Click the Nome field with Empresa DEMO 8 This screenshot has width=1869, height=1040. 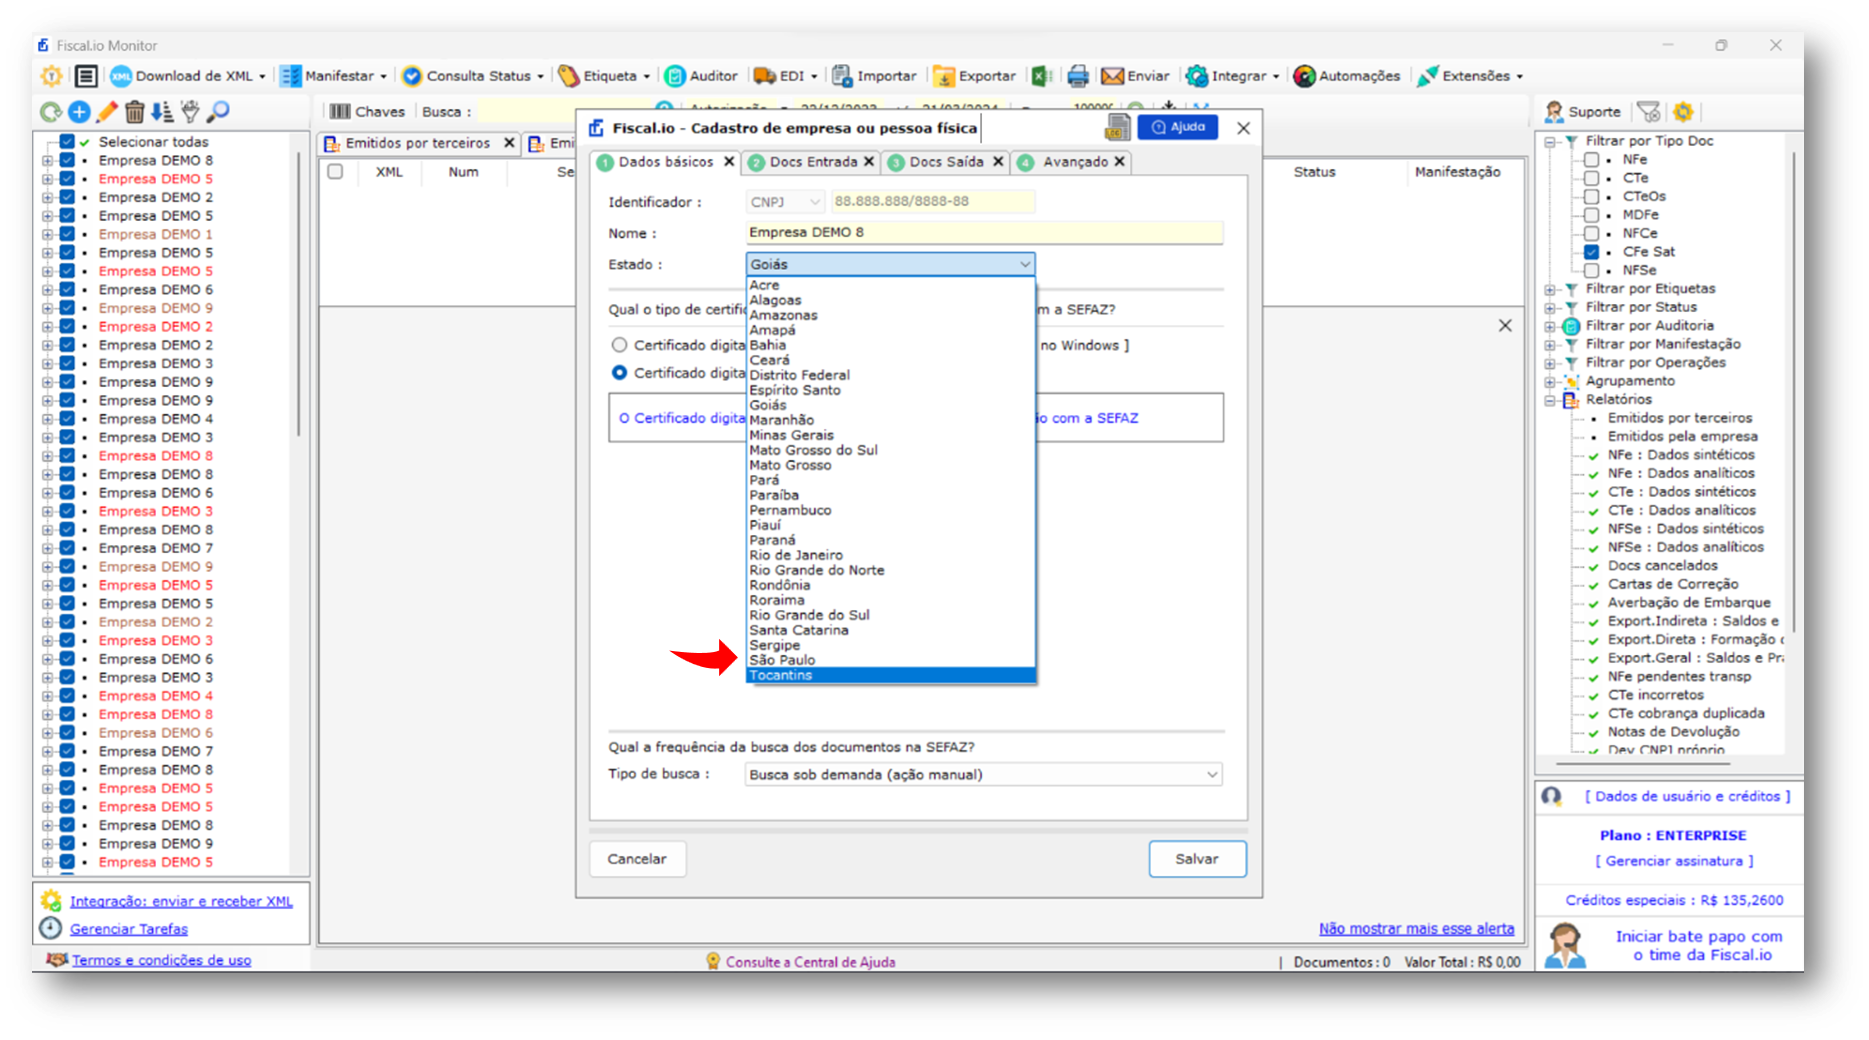pos(984,233)
